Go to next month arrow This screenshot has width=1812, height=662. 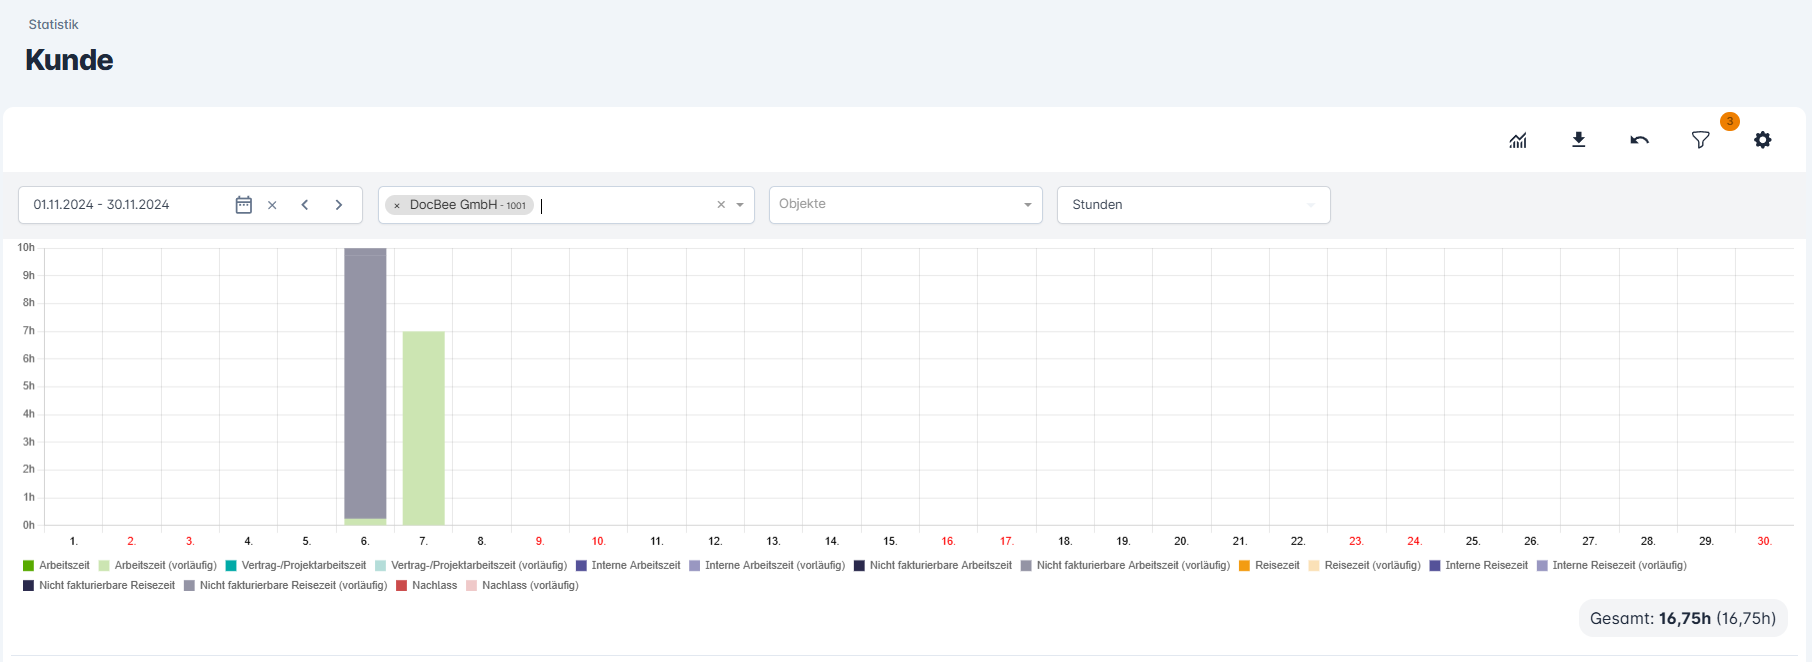[339, 205]
